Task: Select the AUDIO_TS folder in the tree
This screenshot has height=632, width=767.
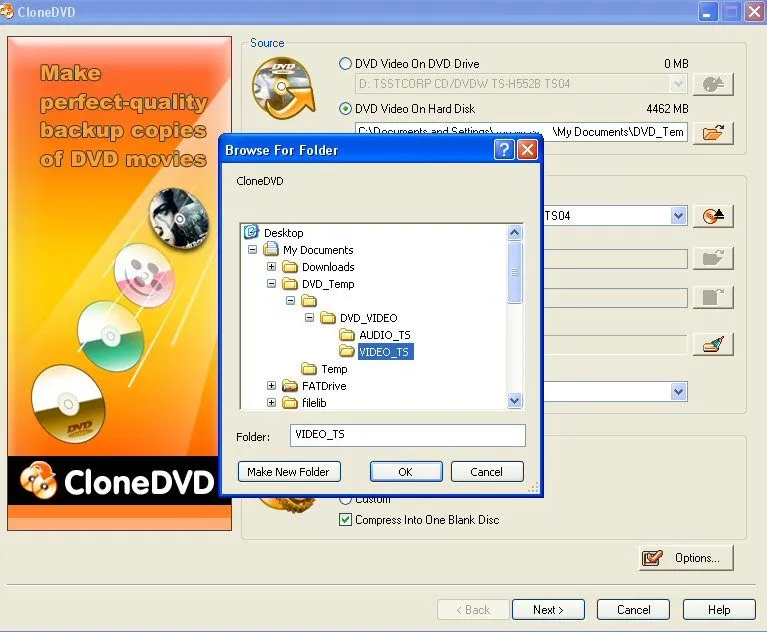Action: [384, 335]
